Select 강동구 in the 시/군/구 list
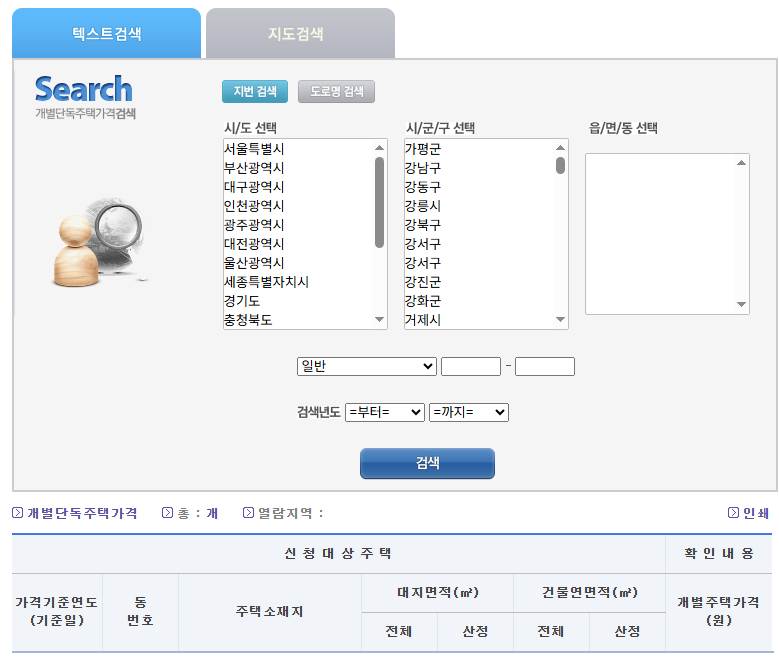 pyautogui.click(x=479, y=187)
